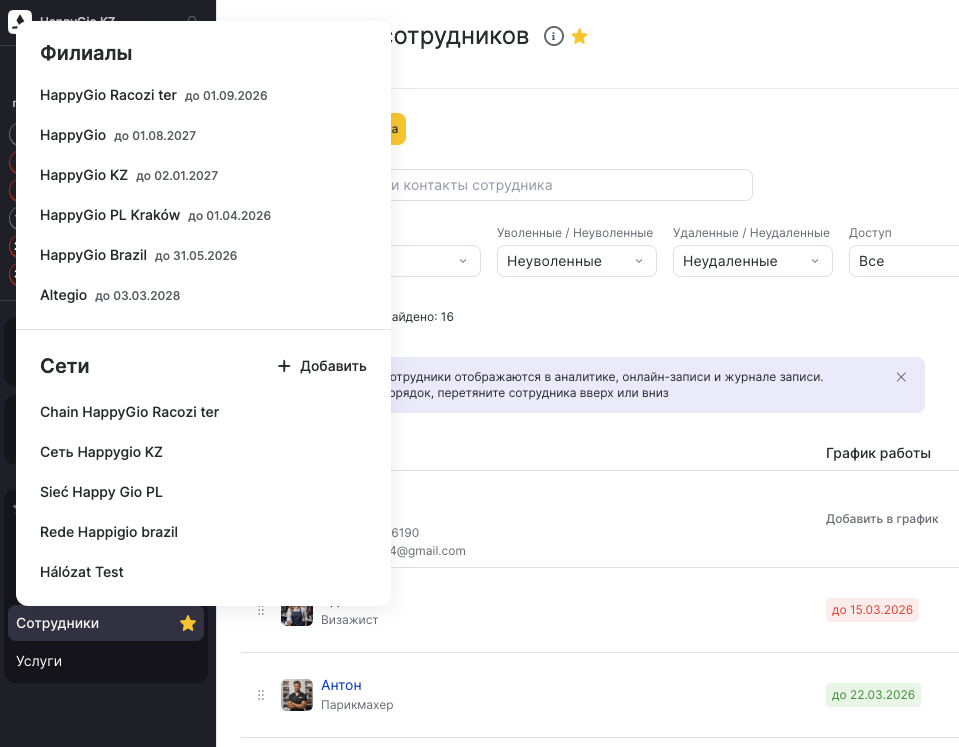Image resolution: width=959 pixels, height=747 pixels.
Task: Select HappyGio Racozi ter branch
Action: pos(108,95)
